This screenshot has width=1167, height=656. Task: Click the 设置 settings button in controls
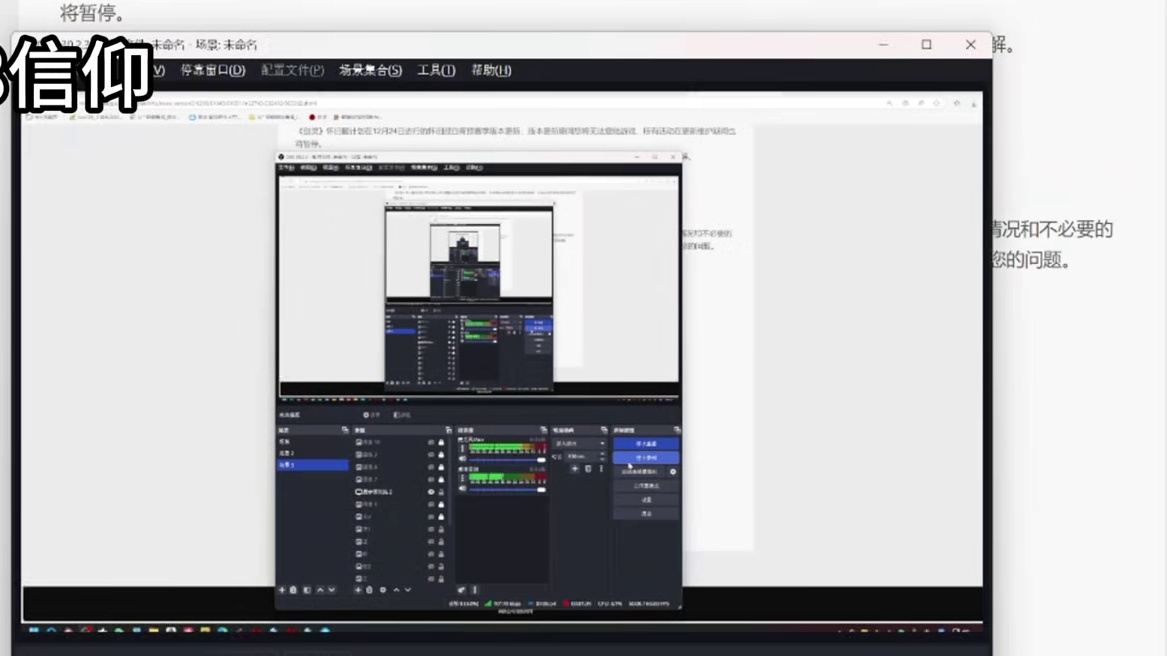pos(646,500)
